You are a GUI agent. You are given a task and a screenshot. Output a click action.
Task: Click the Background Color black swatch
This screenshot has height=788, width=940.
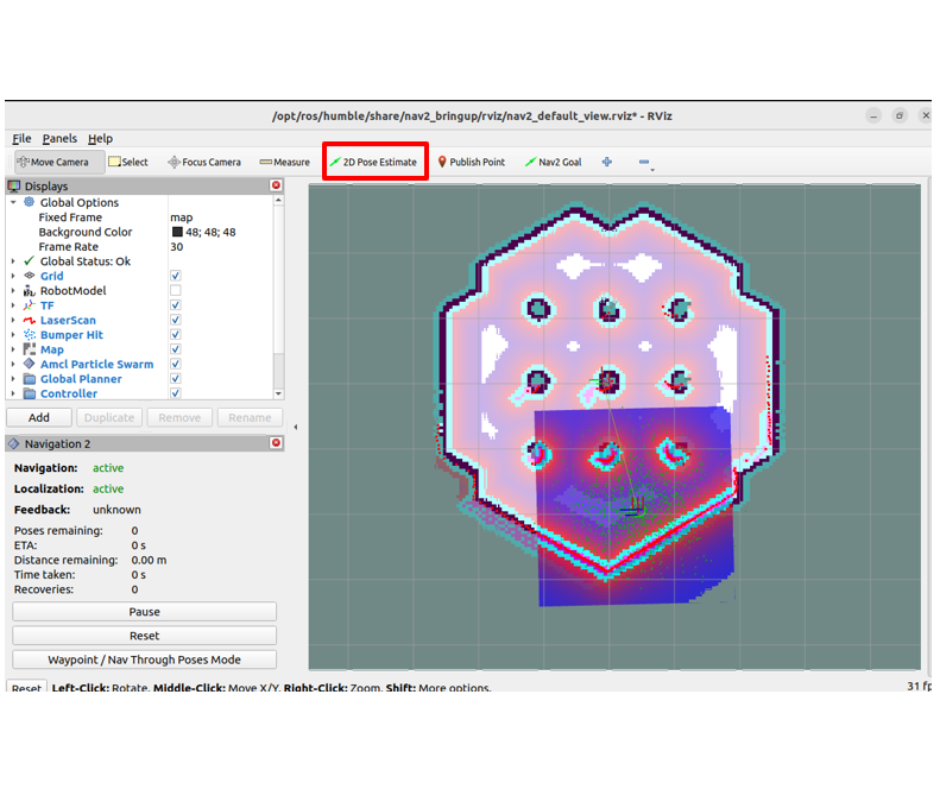coord(177,232)
